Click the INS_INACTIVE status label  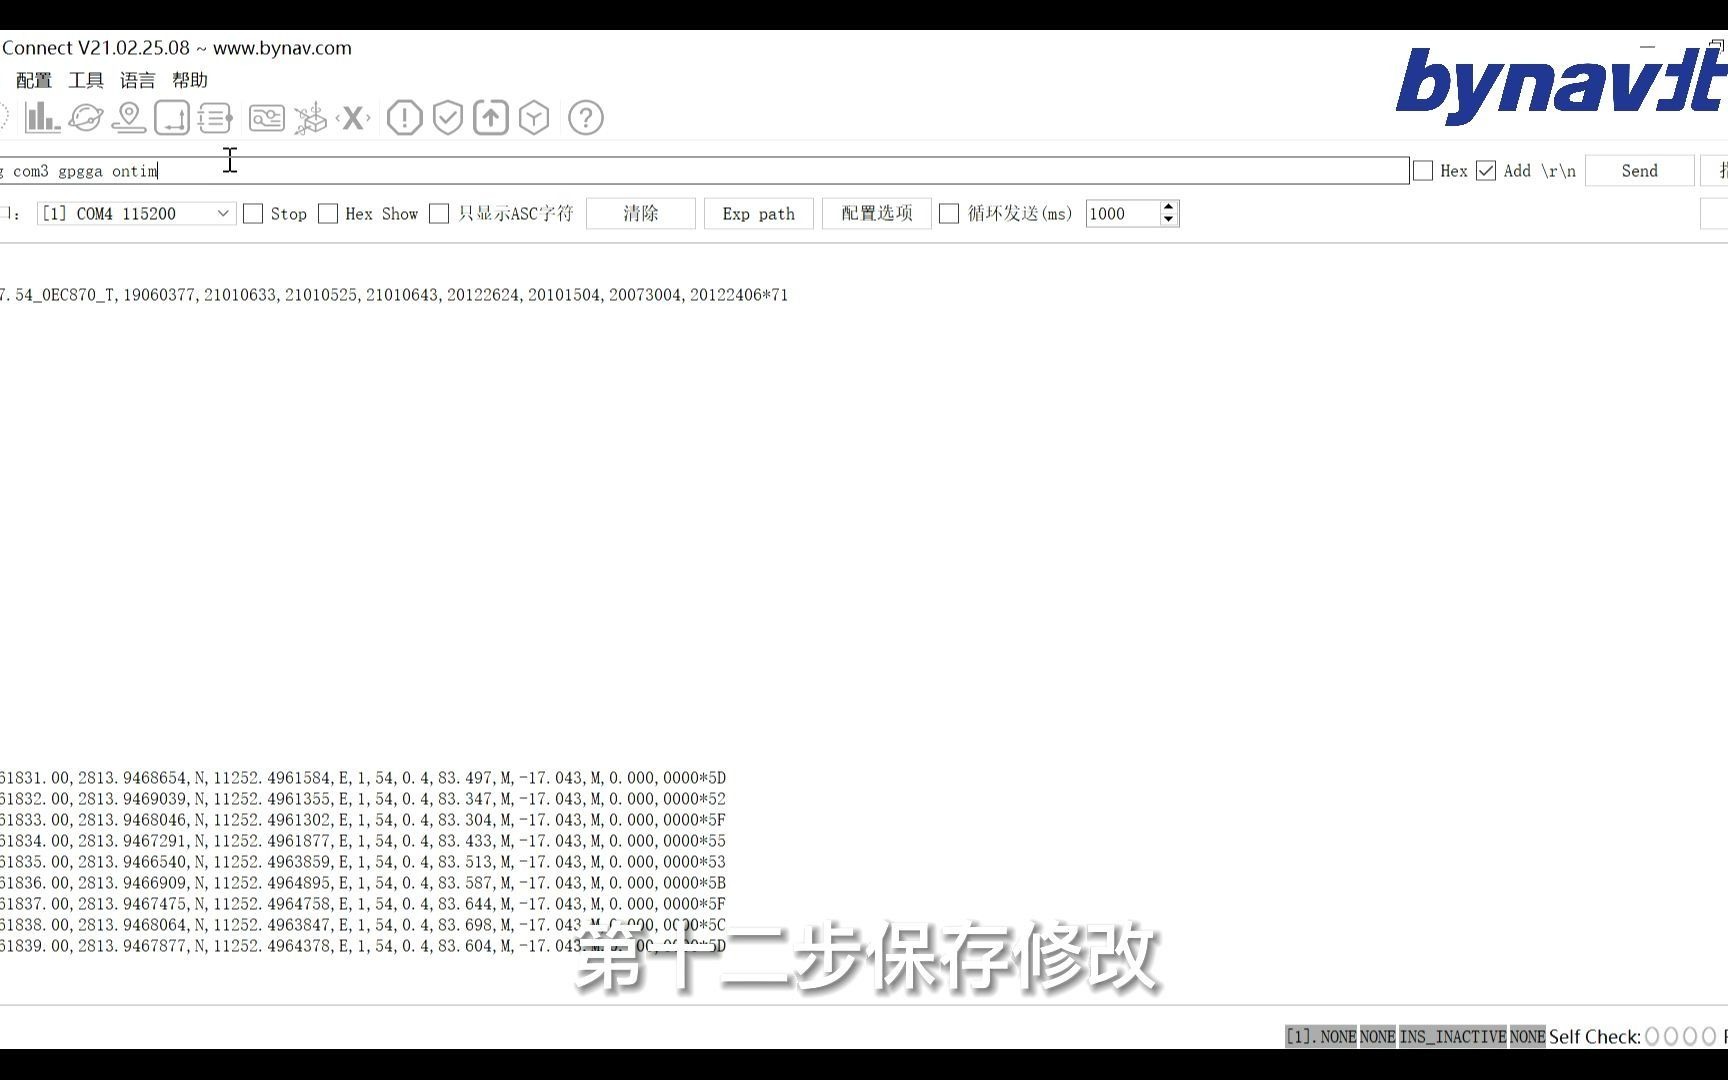1453,1037
